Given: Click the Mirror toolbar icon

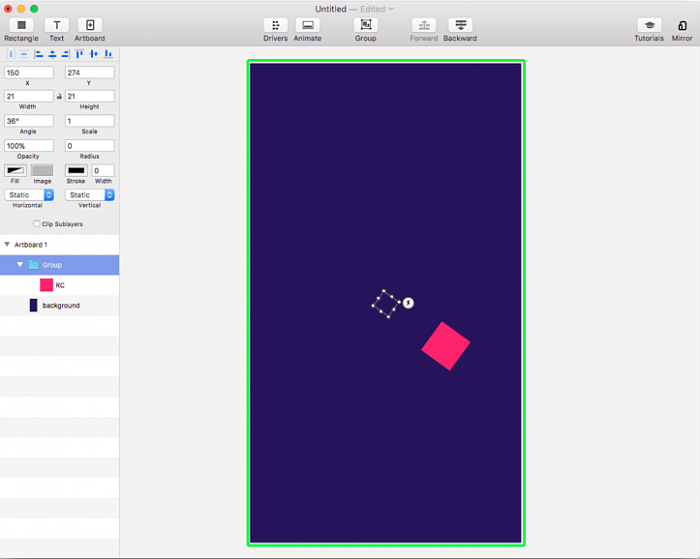Looking at the screenshot, I should click(x=682, y=25).
